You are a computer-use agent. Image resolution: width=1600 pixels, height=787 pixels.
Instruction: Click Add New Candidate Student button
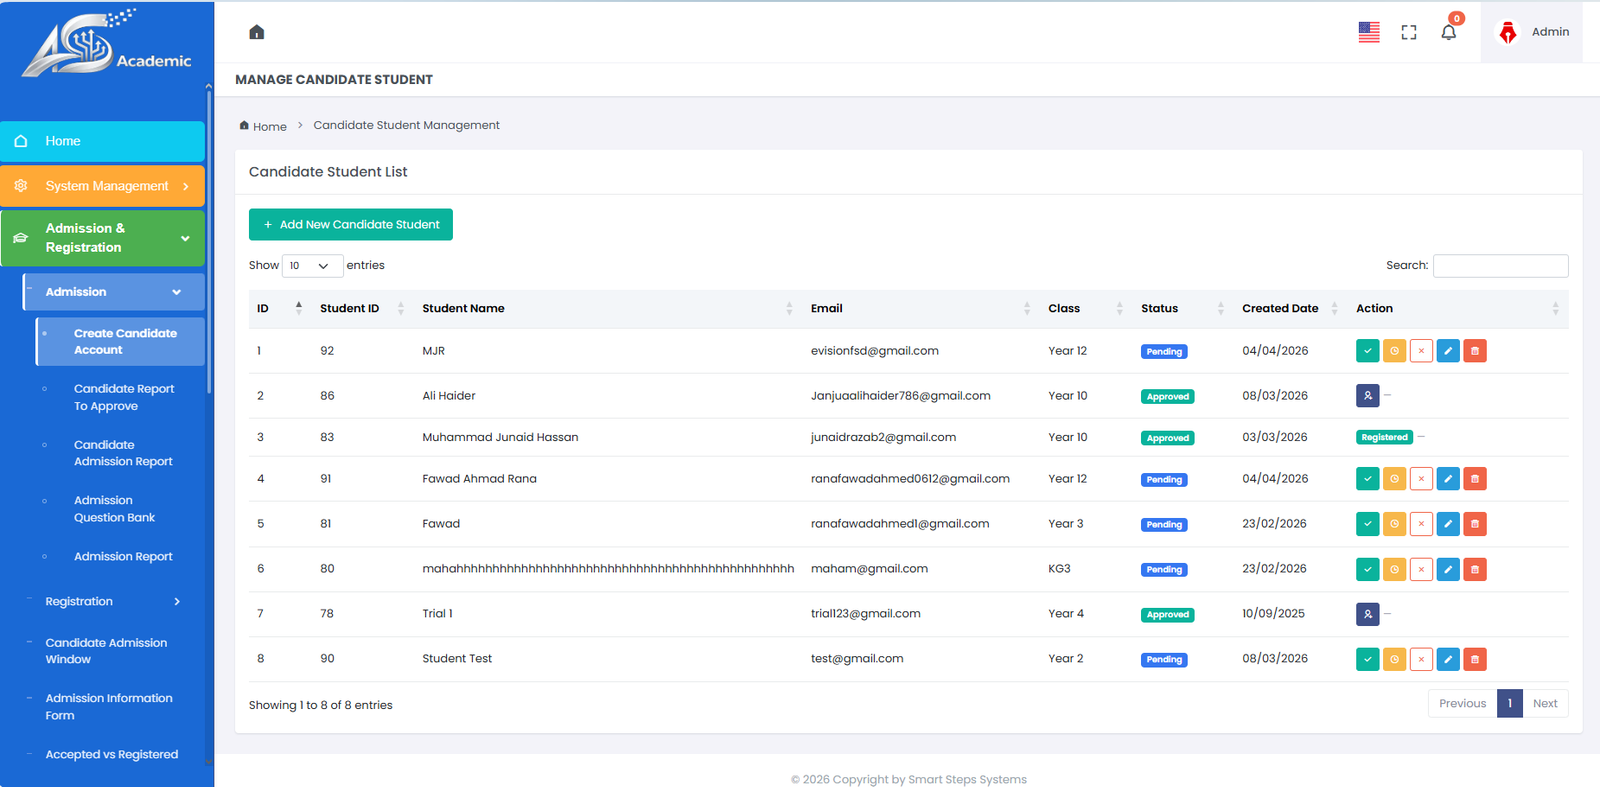[x=350, y=225]
